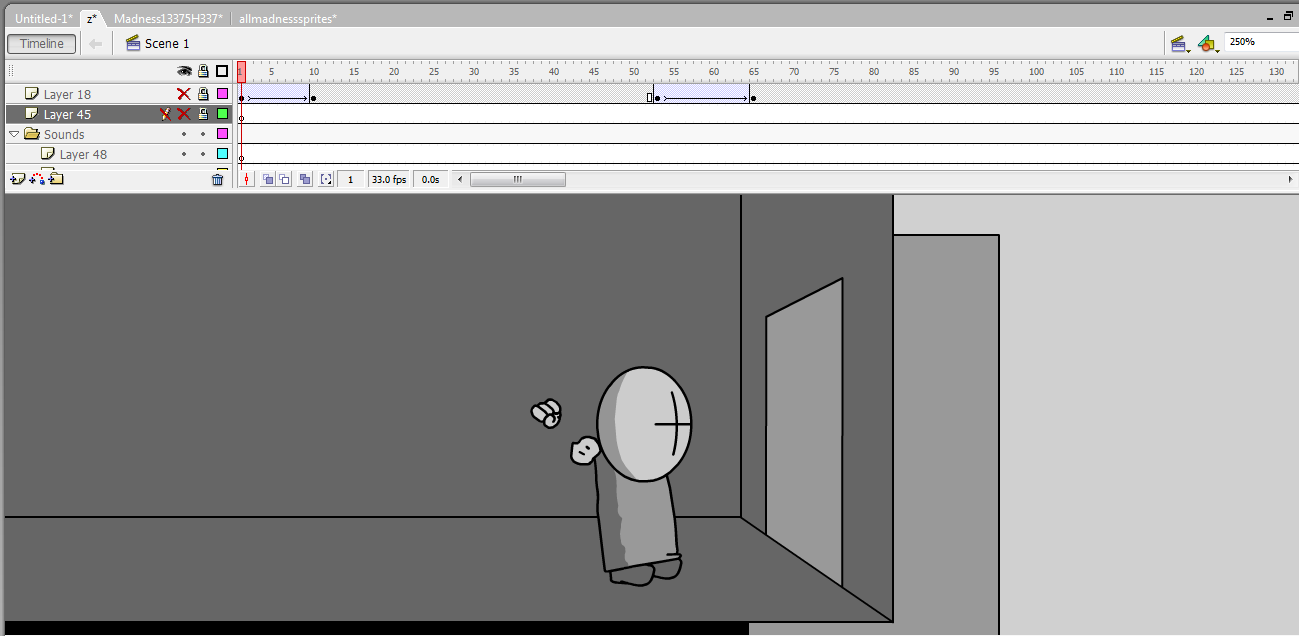The height and width of the screenshot is (636, 1299).
Task: Toggle Layer 45 lock padlock
Action: click(203, 114)
